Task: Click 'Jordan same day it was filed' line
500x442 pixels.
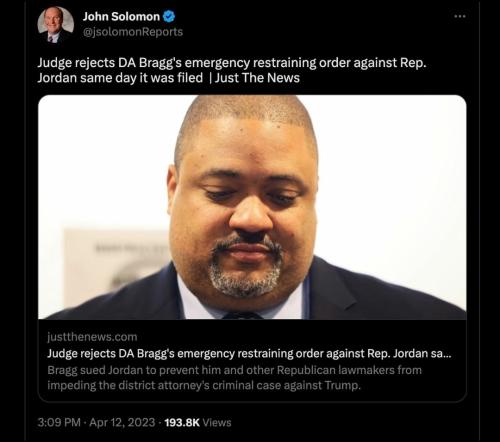Action: click(120, 78)
